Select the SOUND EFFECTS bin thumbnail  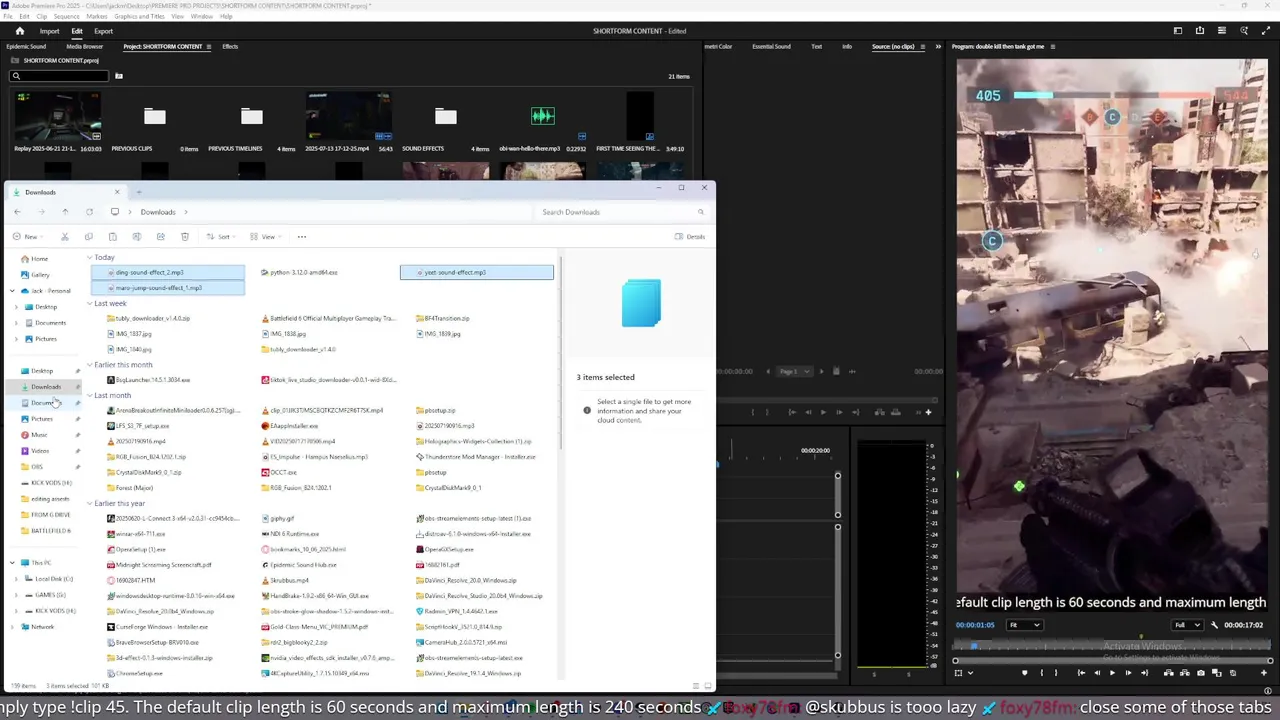coord(445,116)
